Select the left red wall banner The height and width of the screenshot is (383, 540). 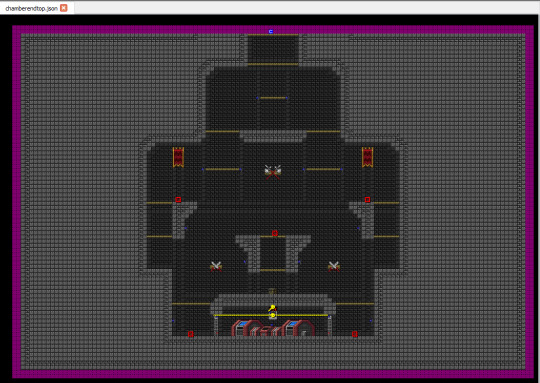178,157
